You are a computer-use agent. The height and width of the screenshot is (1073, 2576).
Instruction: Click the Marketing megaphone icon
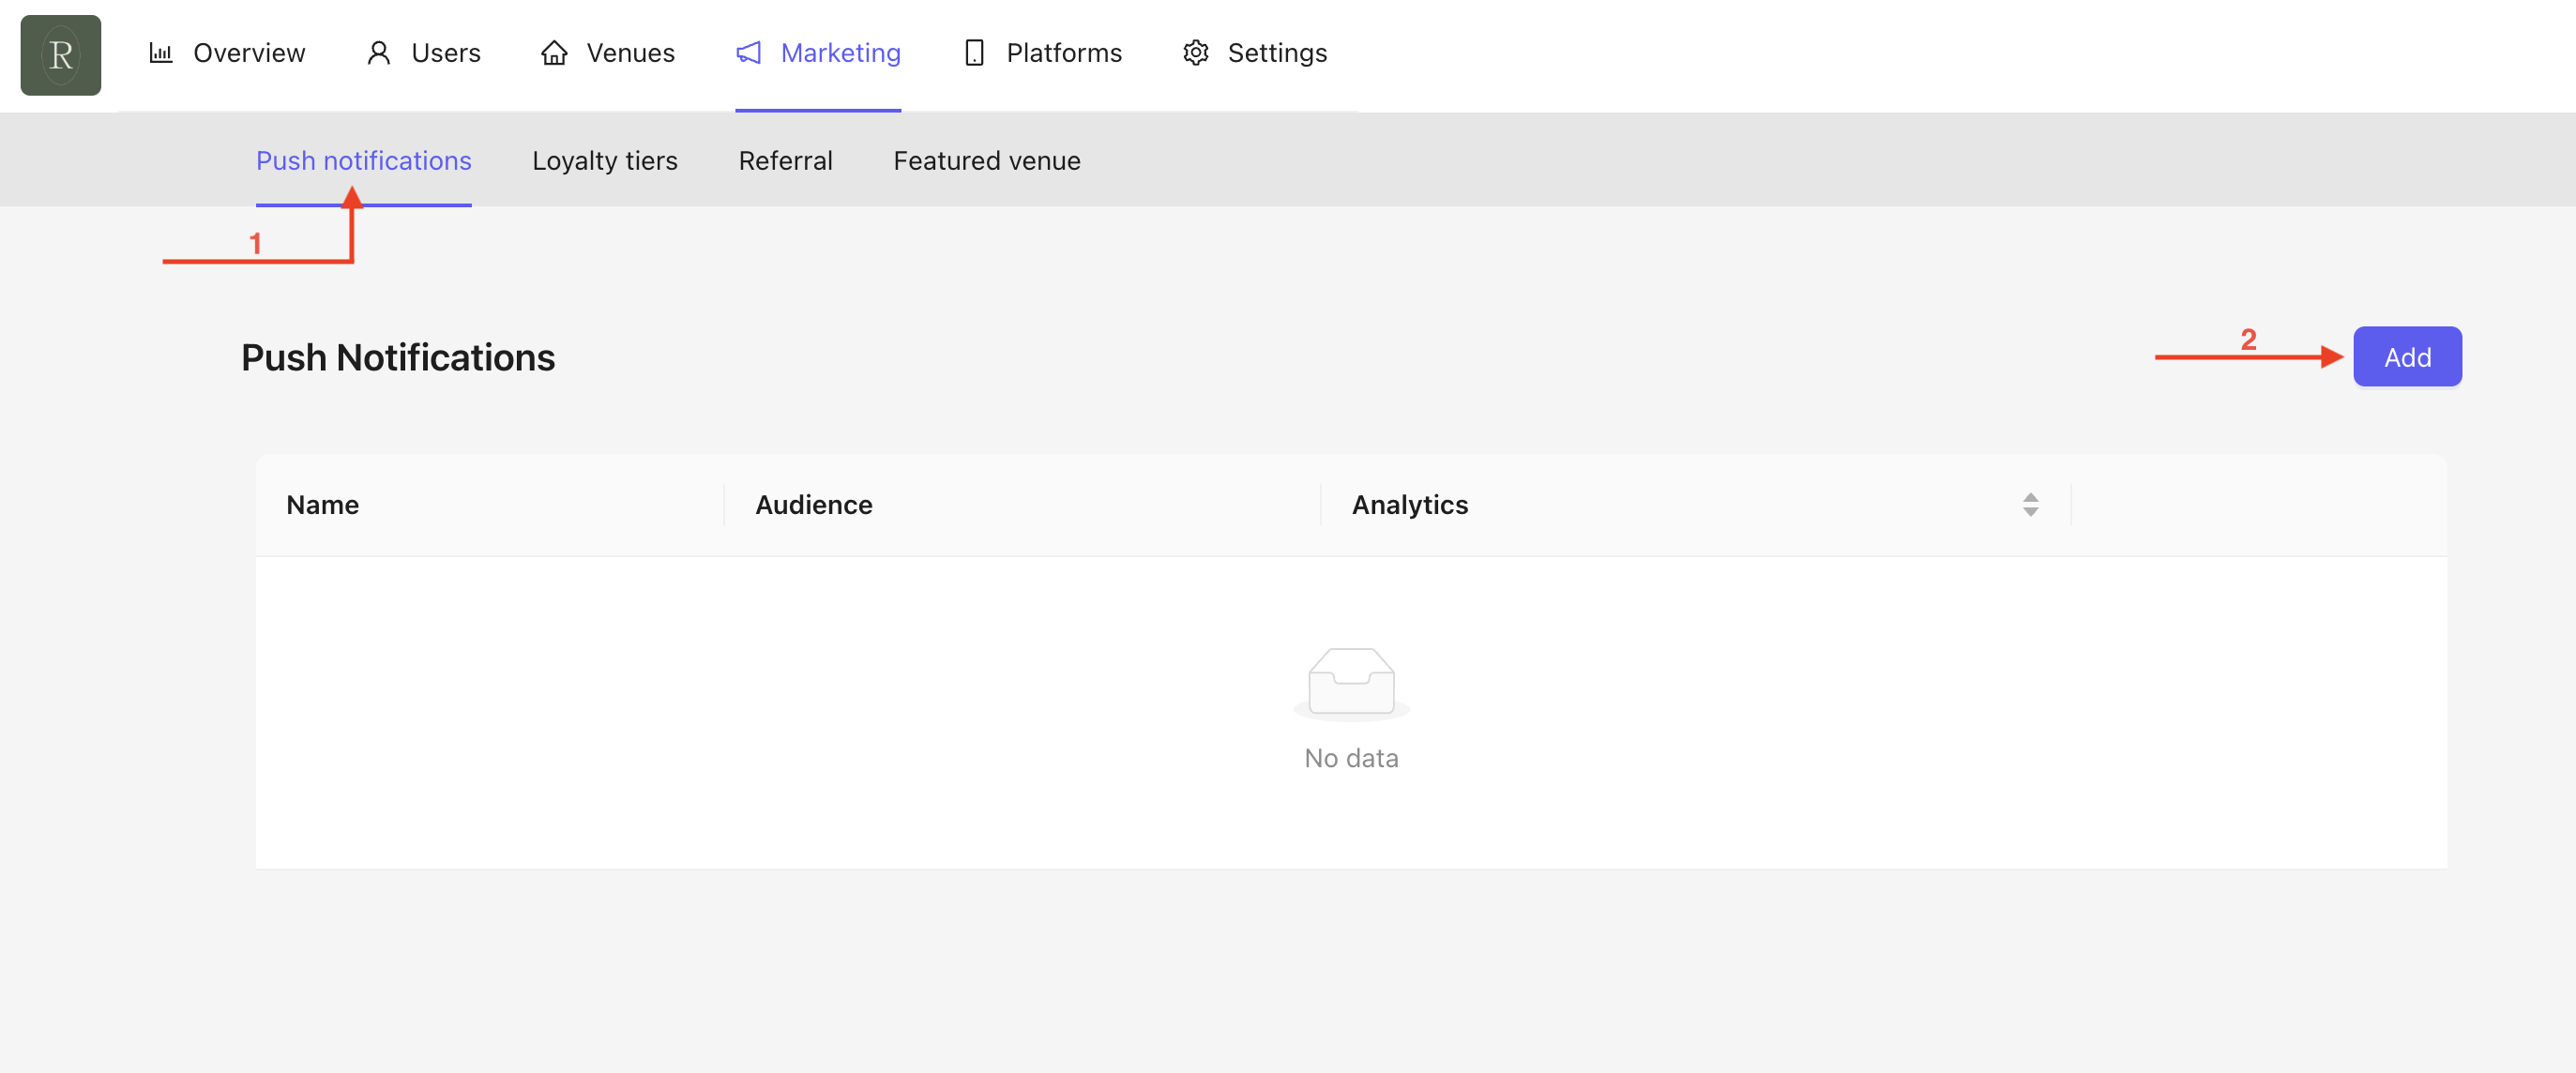pyautogui.click(x=748, y=53)
